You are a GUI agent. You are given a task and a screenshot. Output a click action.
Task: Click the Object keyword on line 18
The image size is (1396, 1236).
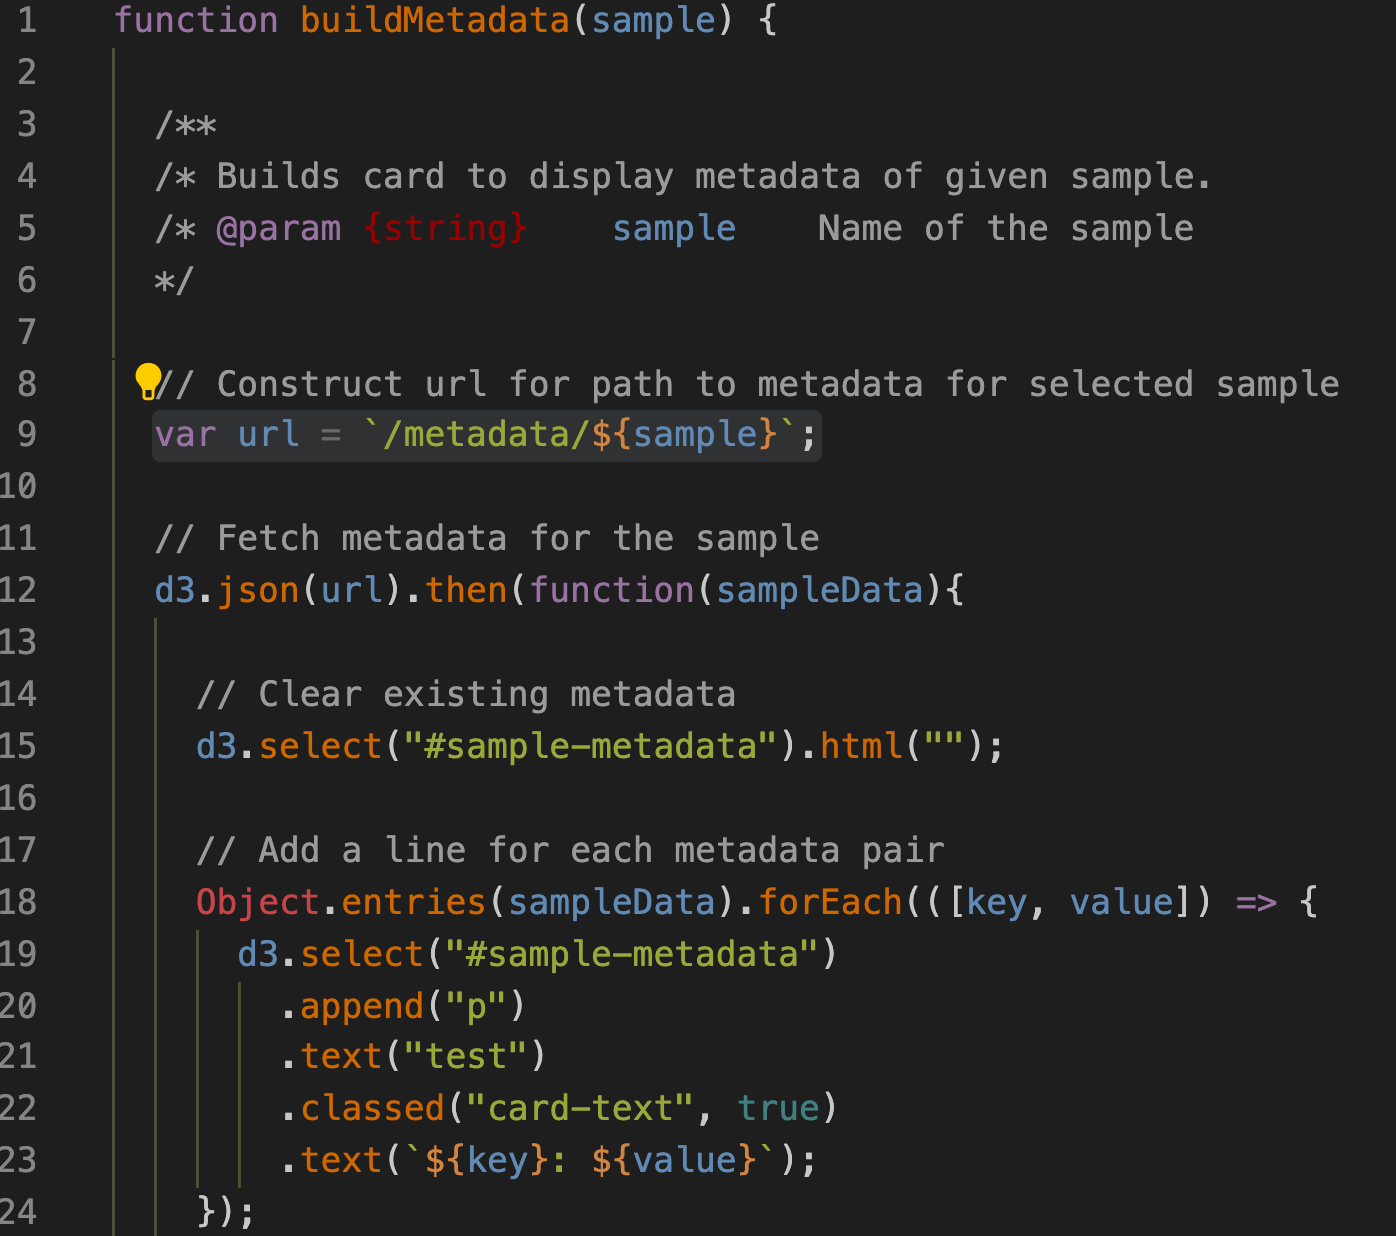click(x=258, y=902)
